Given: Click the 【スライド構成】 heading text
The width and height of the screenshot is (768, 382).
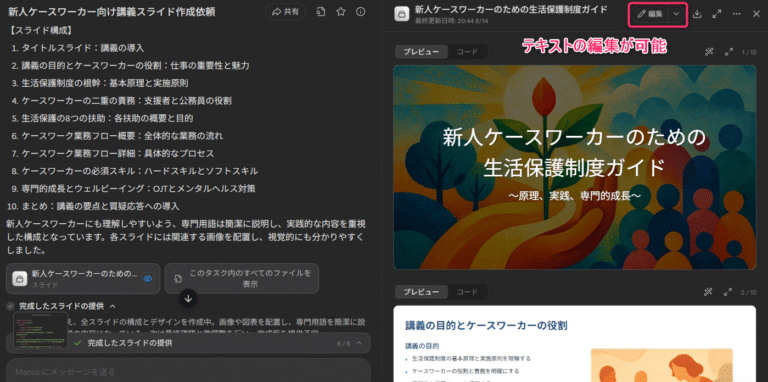Looking at the screenshot, I should pyautogui.click(x=41, y=31).
